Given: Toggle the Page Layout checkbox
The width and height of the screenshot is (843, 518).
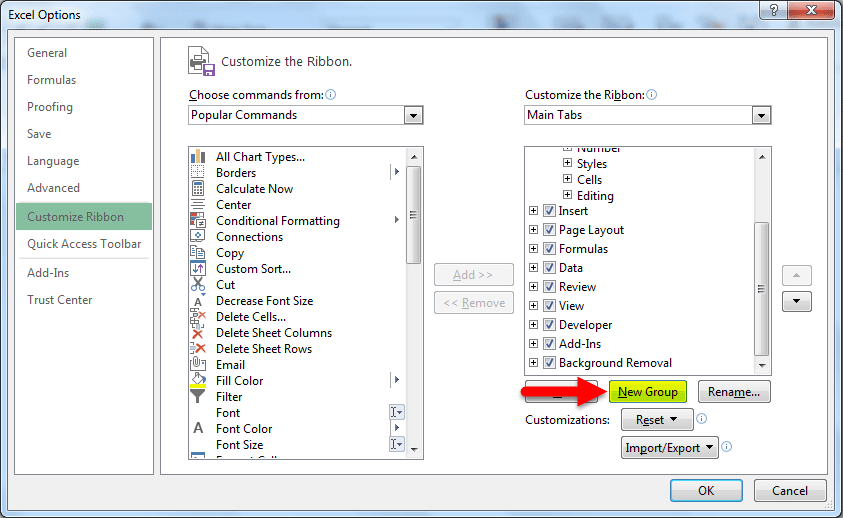Looking at the screenshot, I should click(x=549, y=230).
